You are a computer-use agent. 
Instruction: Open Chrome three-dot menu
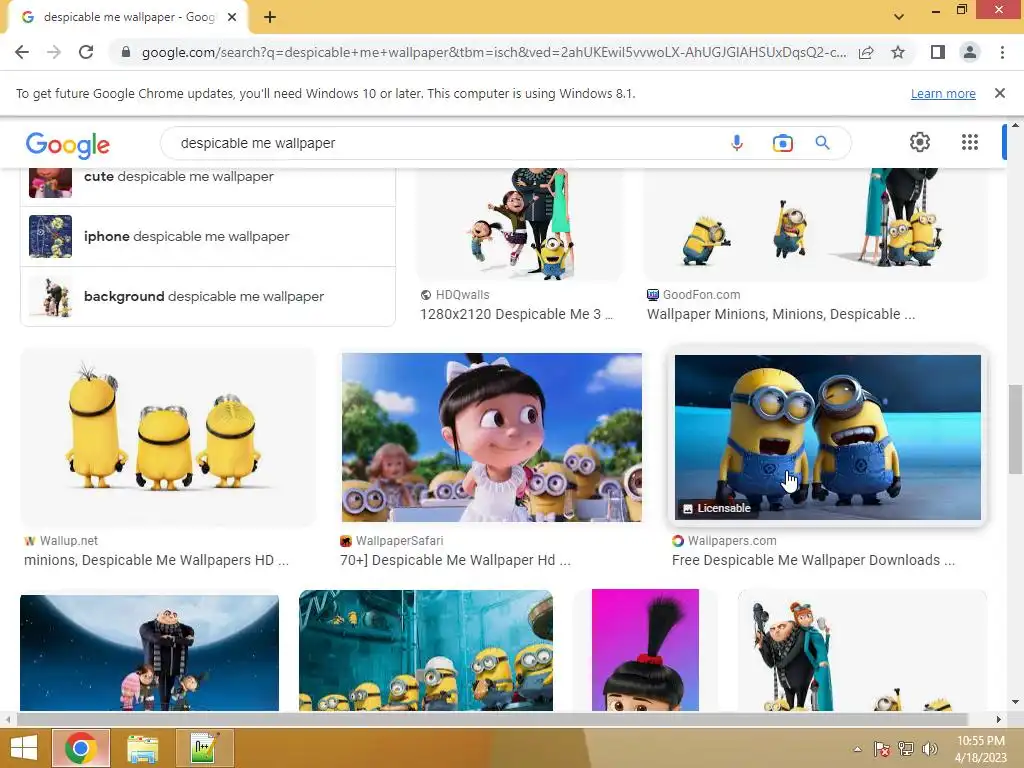click(x=1002, y=52)
